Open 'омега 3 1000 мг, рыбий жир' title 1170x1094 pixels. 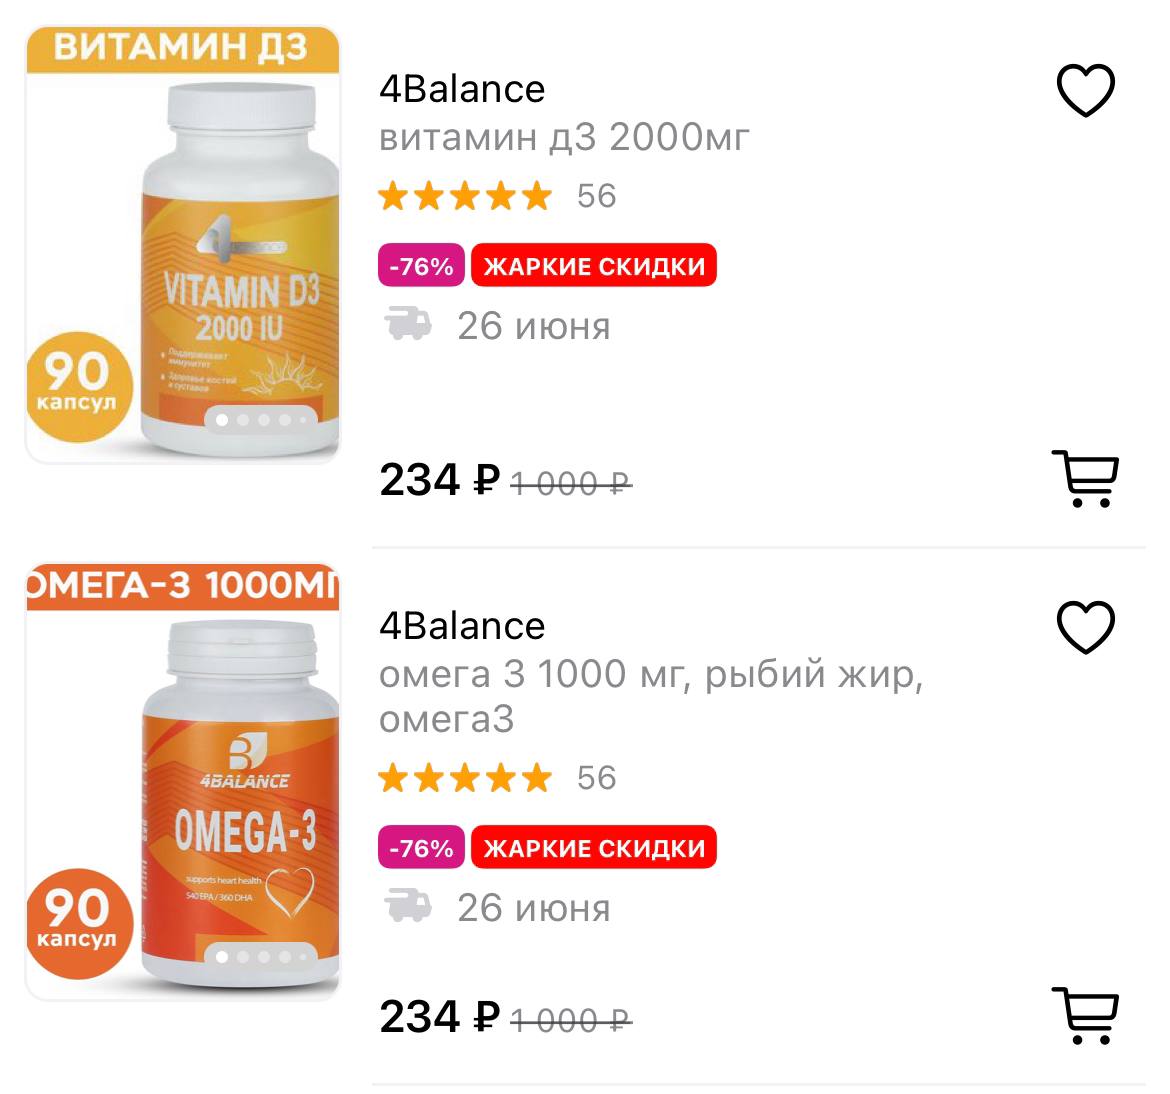point(650,676)
